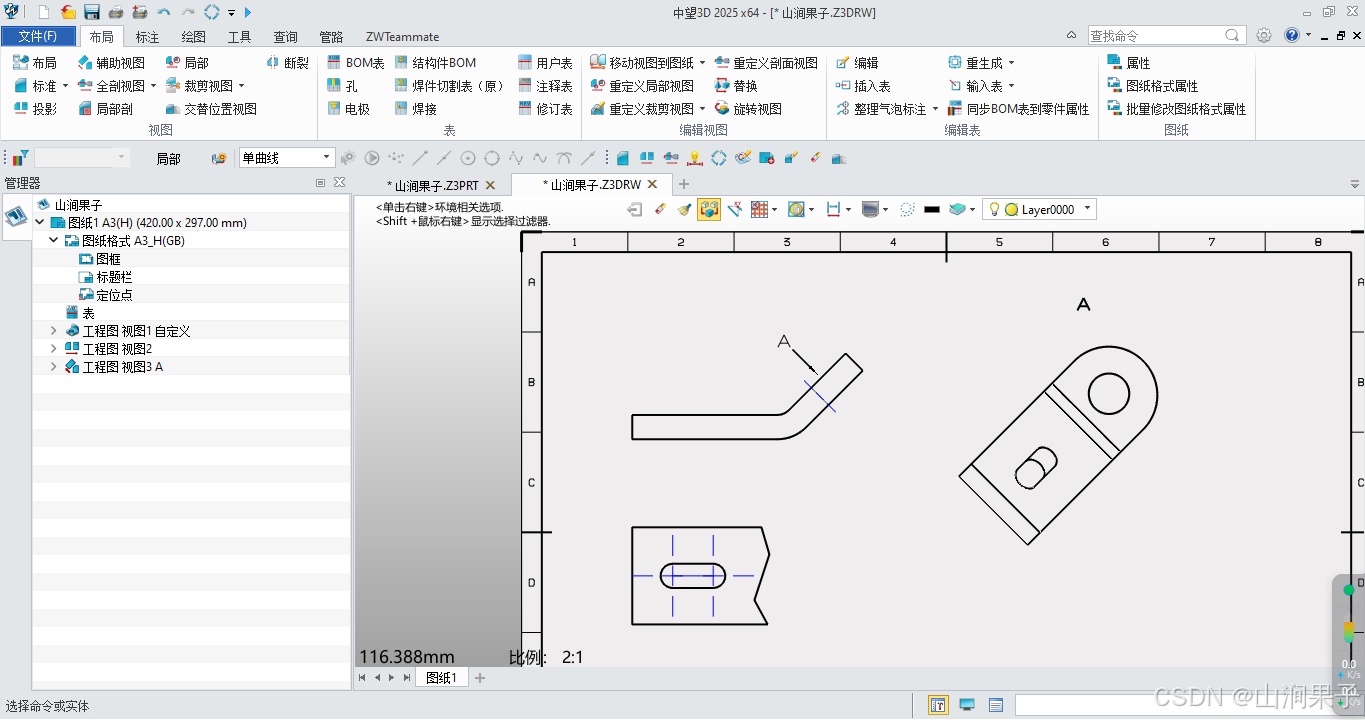Switch to the 标注 ribbon tab
Viewport: 1365px width, 720px height.
click(147, 37)
